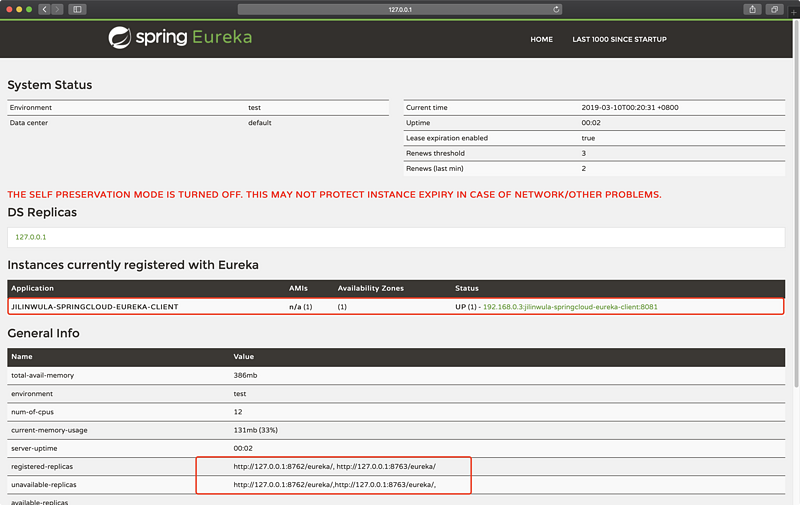
Task: Click the n/a (1) AMIs cell
Action: [x=301, y=307]
